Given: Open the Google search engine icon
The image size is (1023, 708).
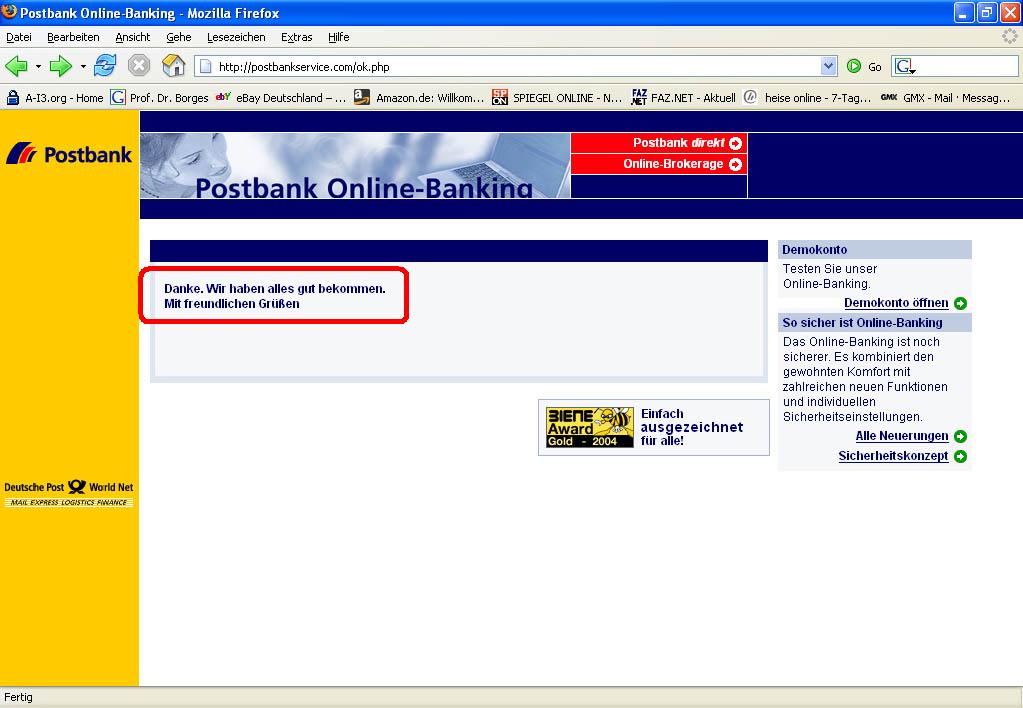Looking at the screenshot, I should pyautogui.click(x=904, y=66).
